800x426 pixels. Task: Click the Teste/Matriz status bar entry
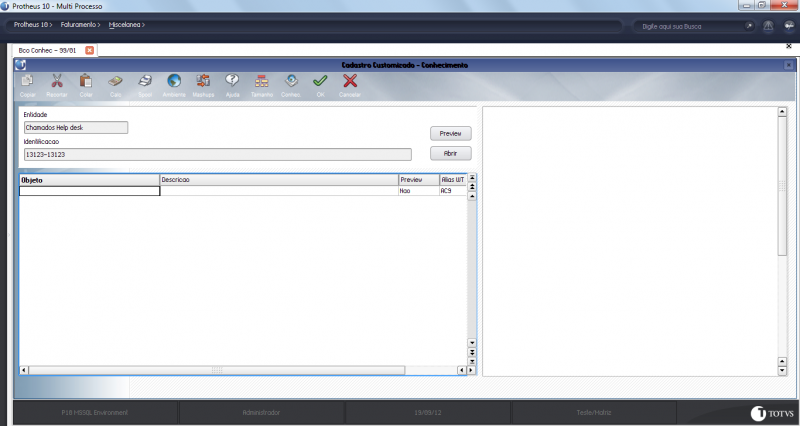click(x=594, y=412)
